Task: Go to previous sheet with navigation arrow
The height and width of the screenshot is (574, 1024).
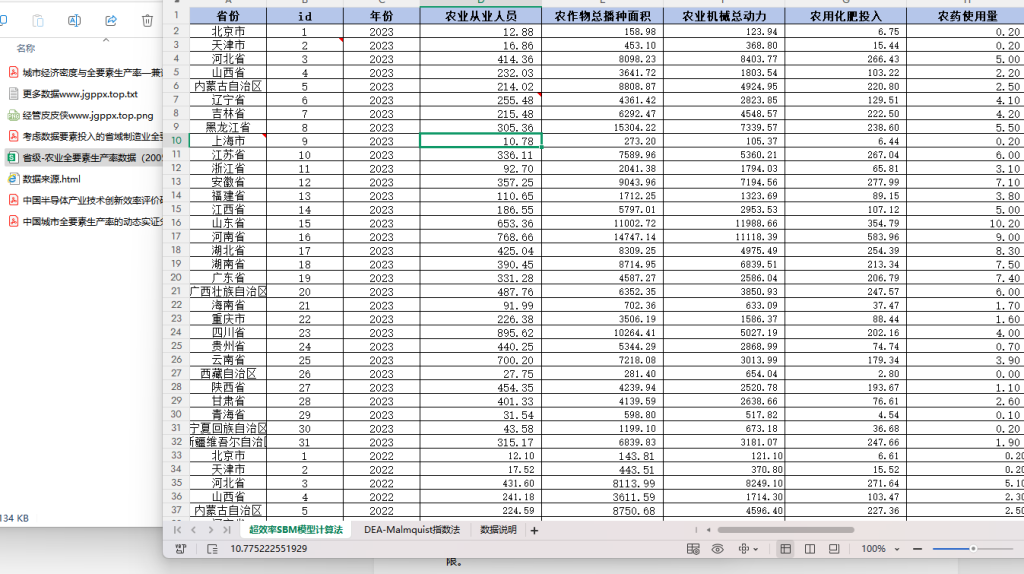Action: pos(193,530)
